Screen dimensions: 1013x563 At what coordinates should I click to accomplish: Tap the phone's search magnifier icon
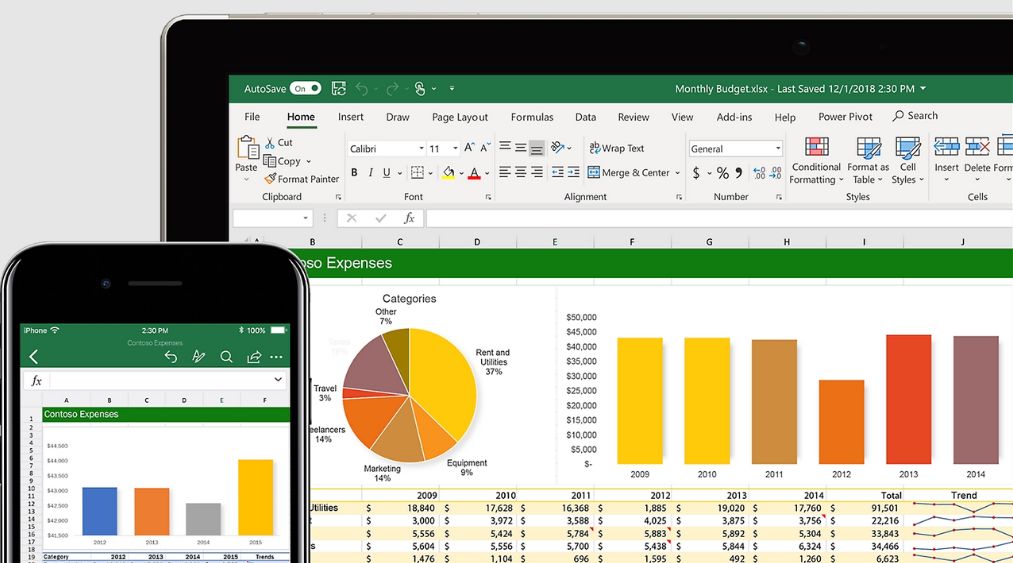click(x=226, y=357)
